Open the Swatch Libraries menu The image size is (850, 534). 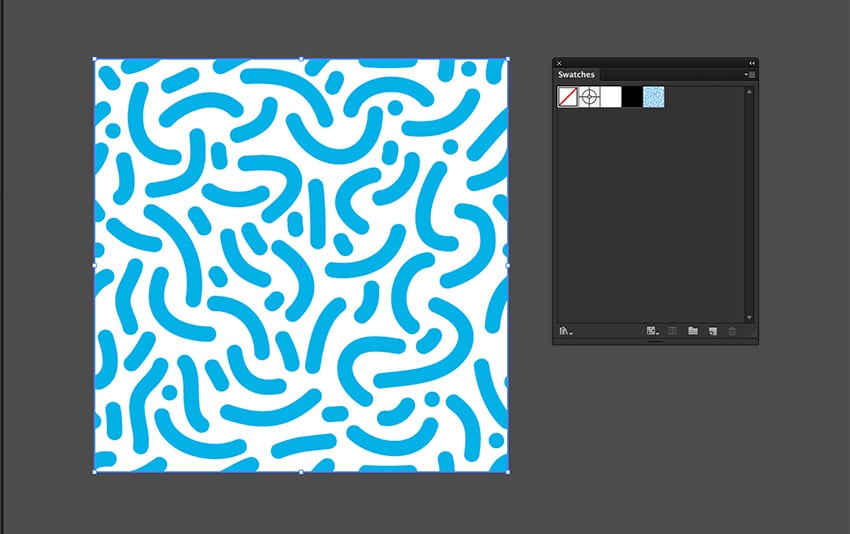565,331
